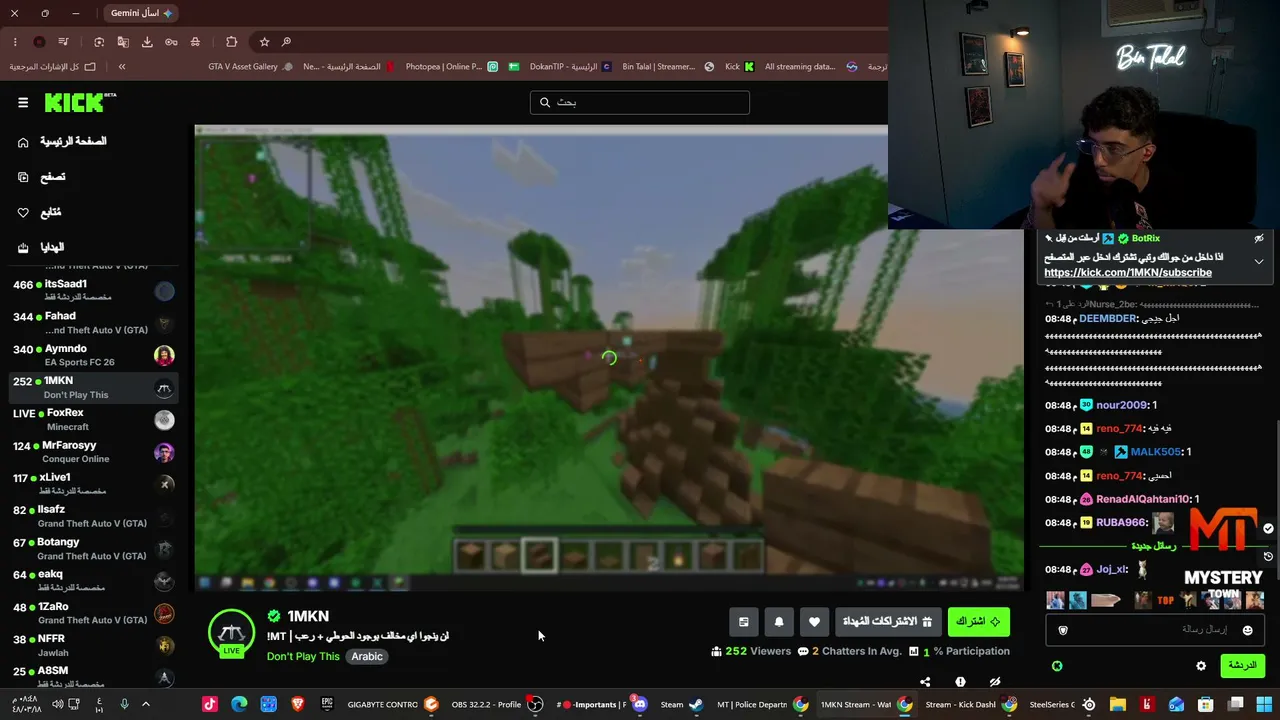Click MrFarosyy's avatar in the sidebar
Viewport: 1280px width, 720px height.
coord(165,452)
